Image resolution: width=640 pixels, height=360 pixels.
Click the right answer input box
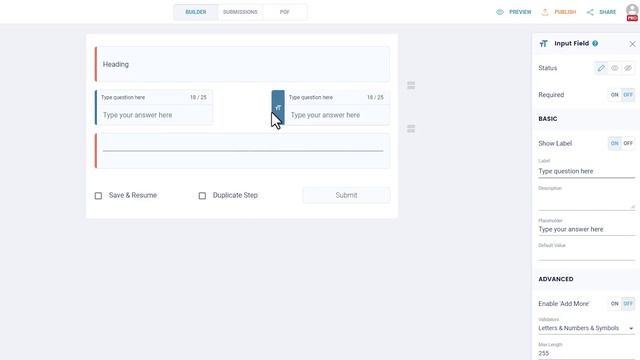click(338, 115)
